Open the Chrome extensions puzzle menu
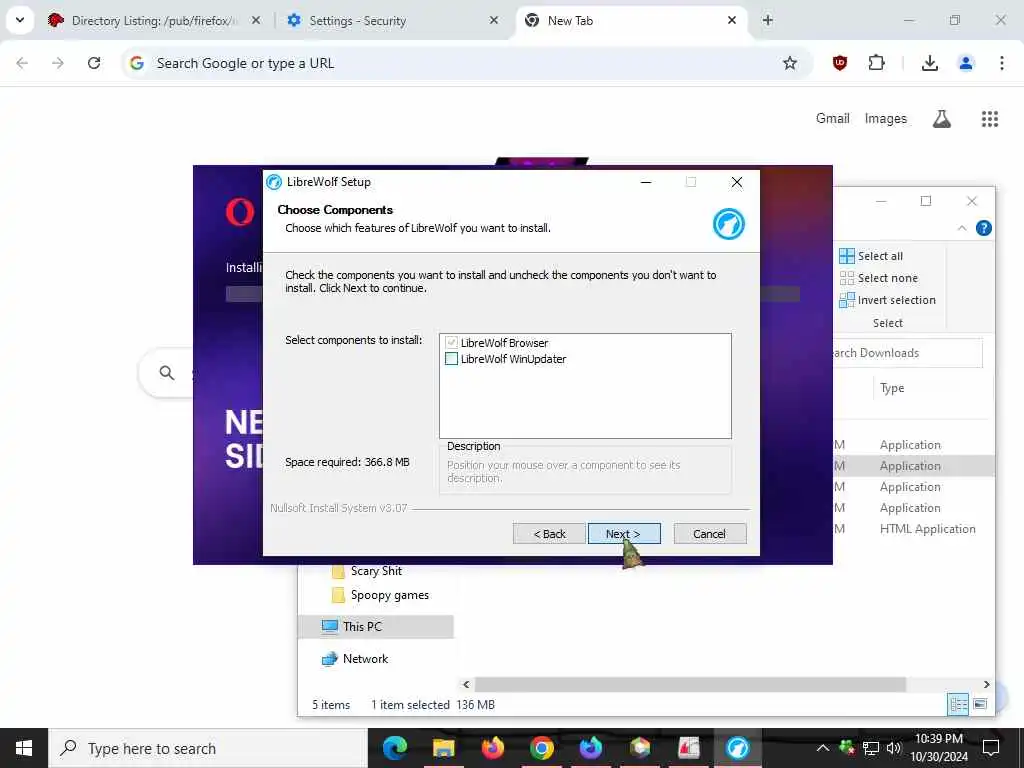Image resolution: width=1024 pixels, height=768 pixels. (x=876, y=63)
